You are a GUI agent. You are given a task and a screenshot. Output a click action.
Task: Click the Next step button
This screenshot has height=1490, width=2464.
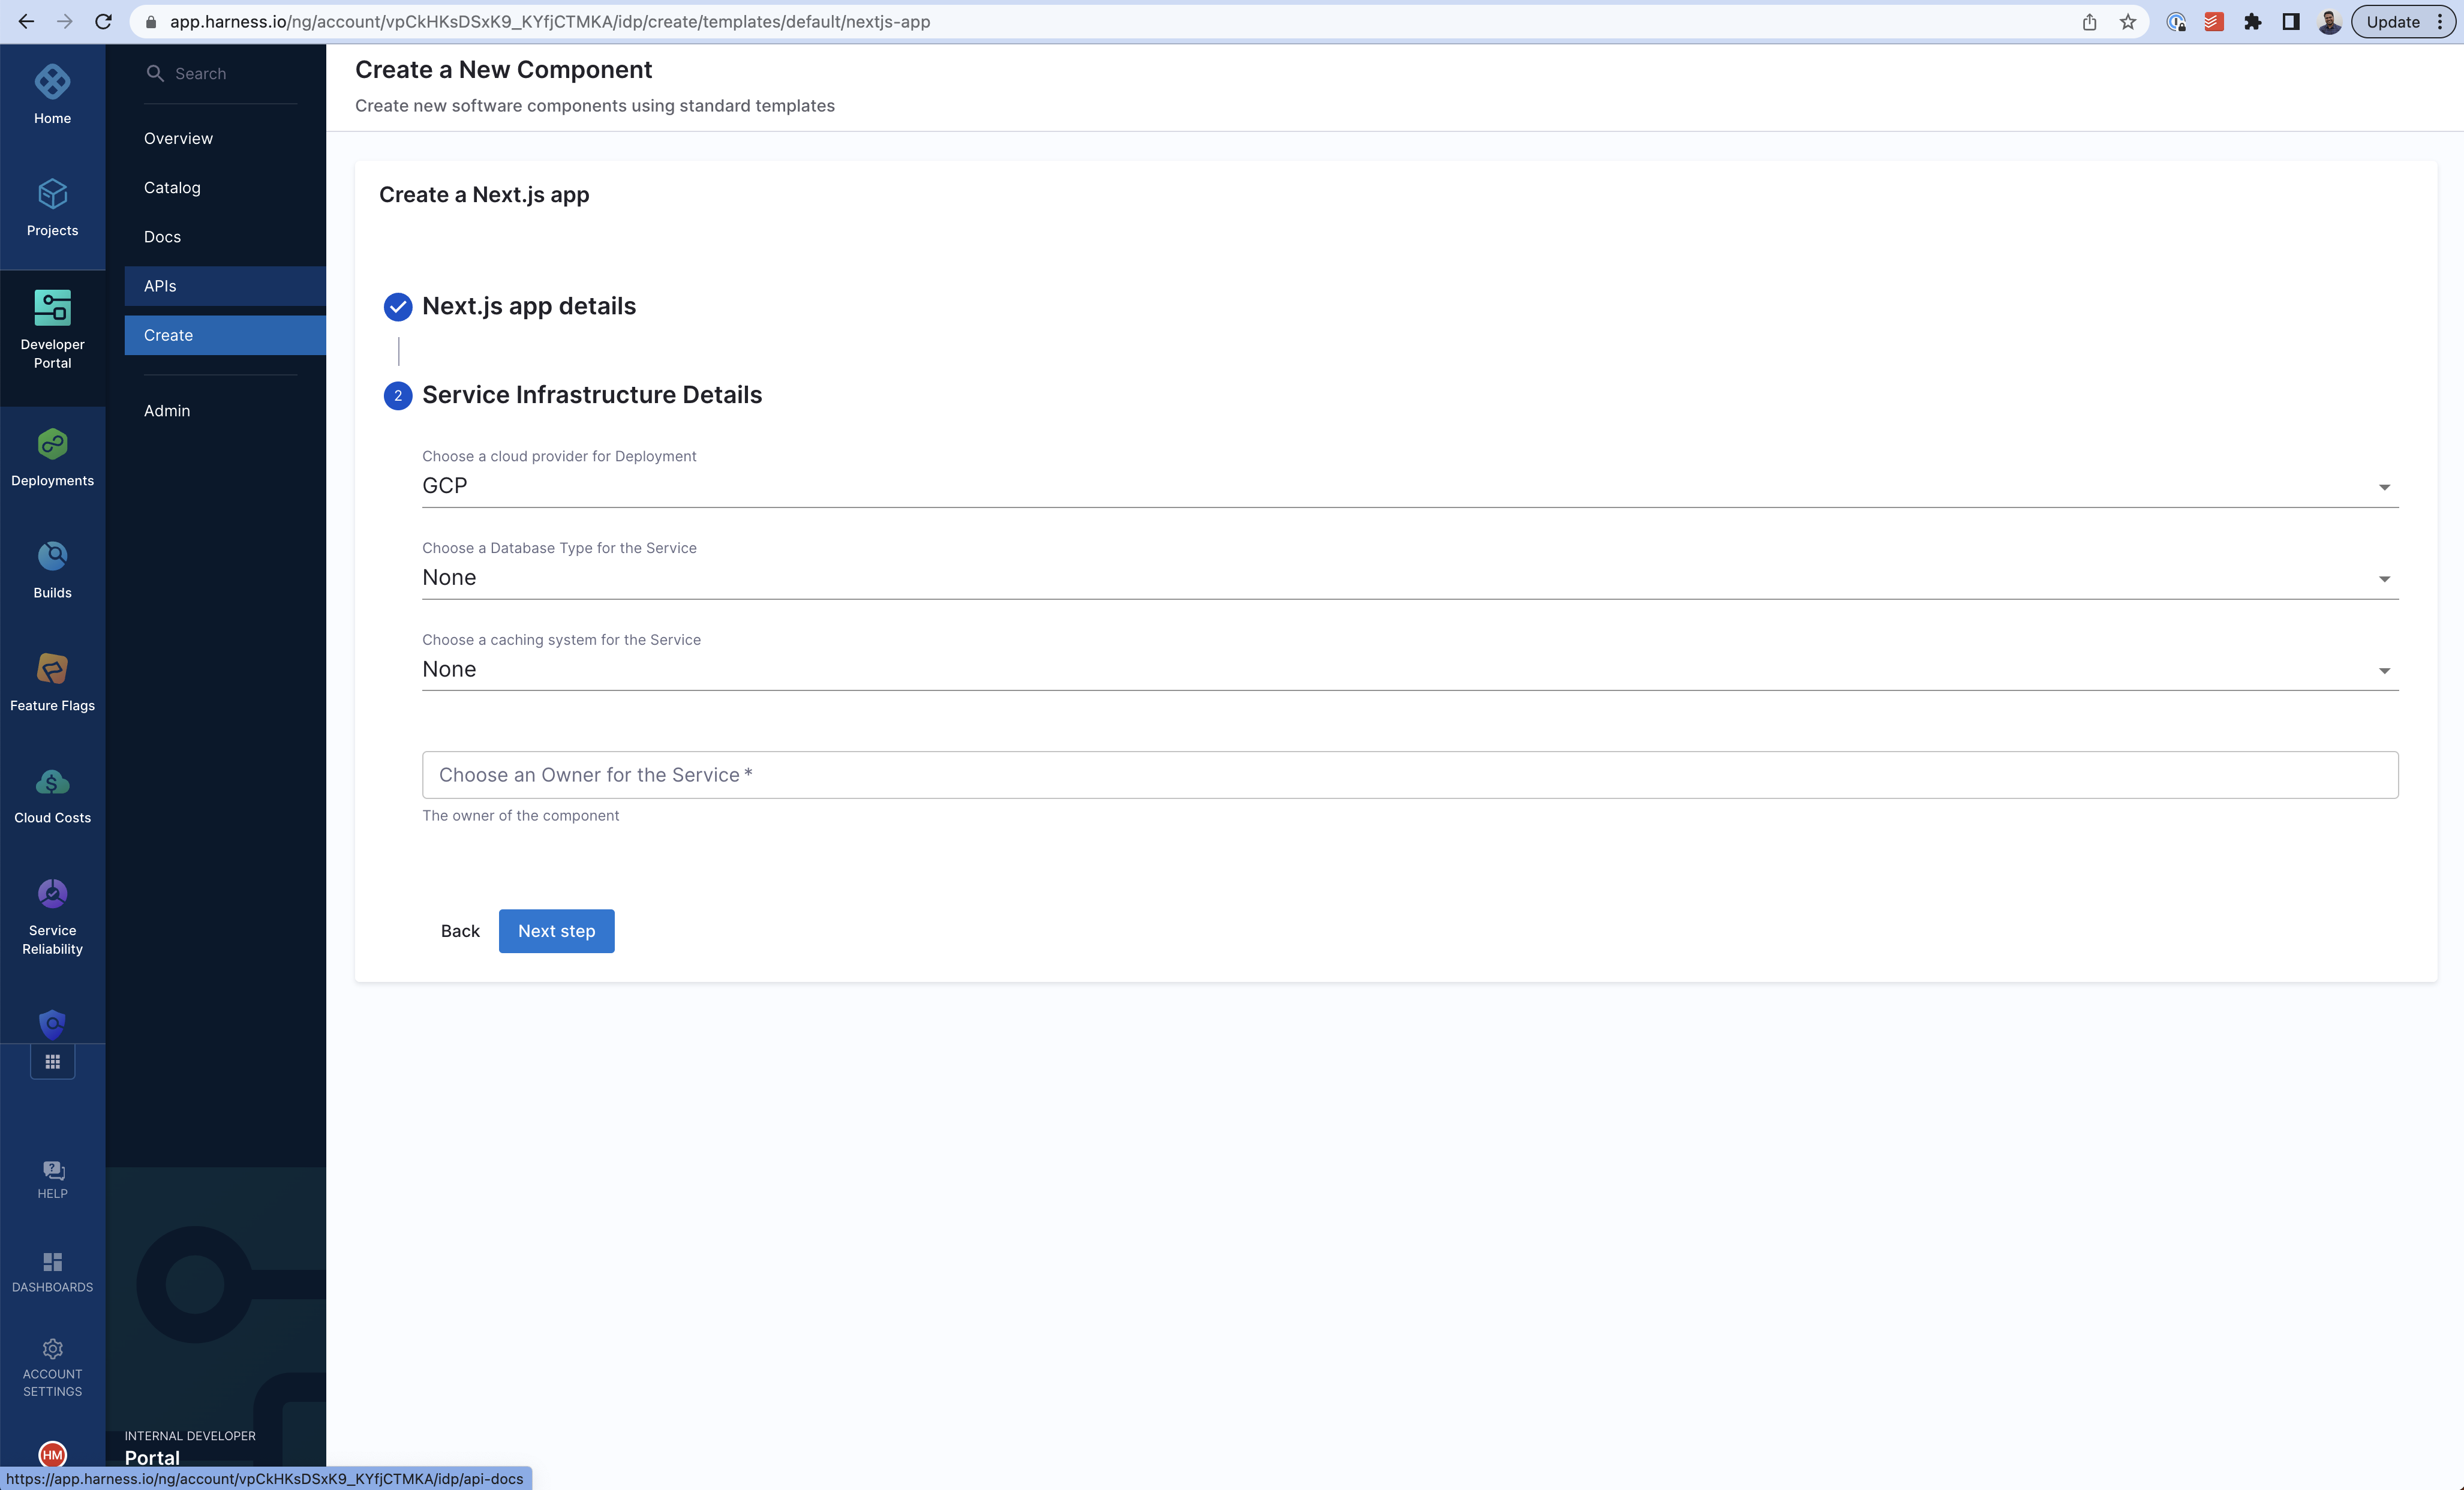click(556, 931)
